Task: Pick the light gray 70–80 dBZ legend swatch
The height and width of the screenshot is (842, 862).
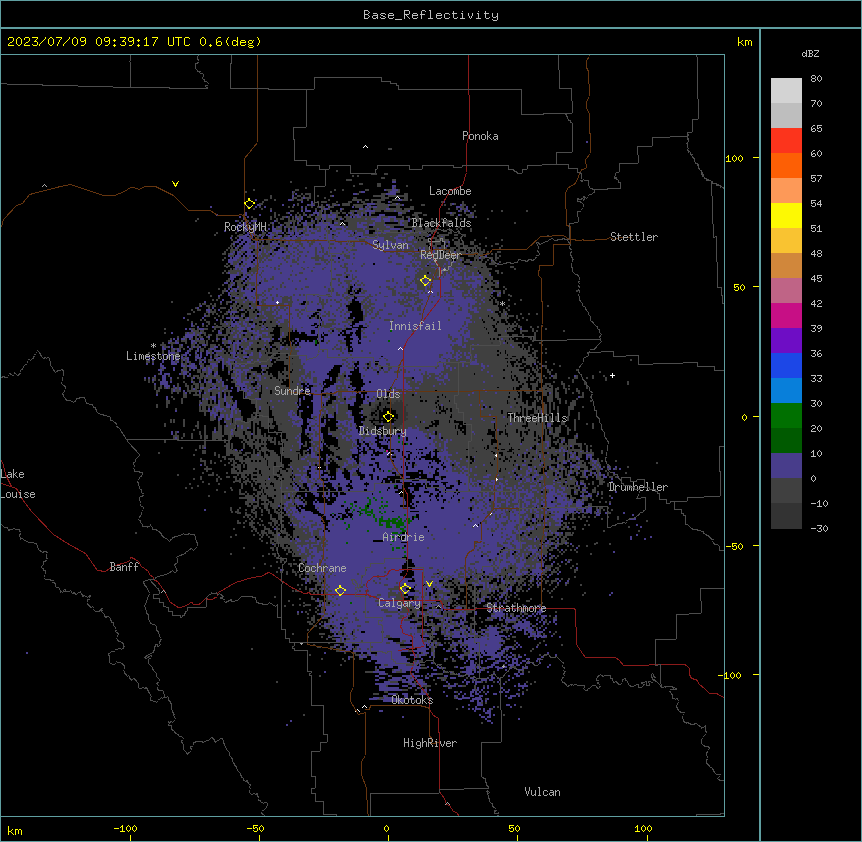Action: tap(786, 91)
